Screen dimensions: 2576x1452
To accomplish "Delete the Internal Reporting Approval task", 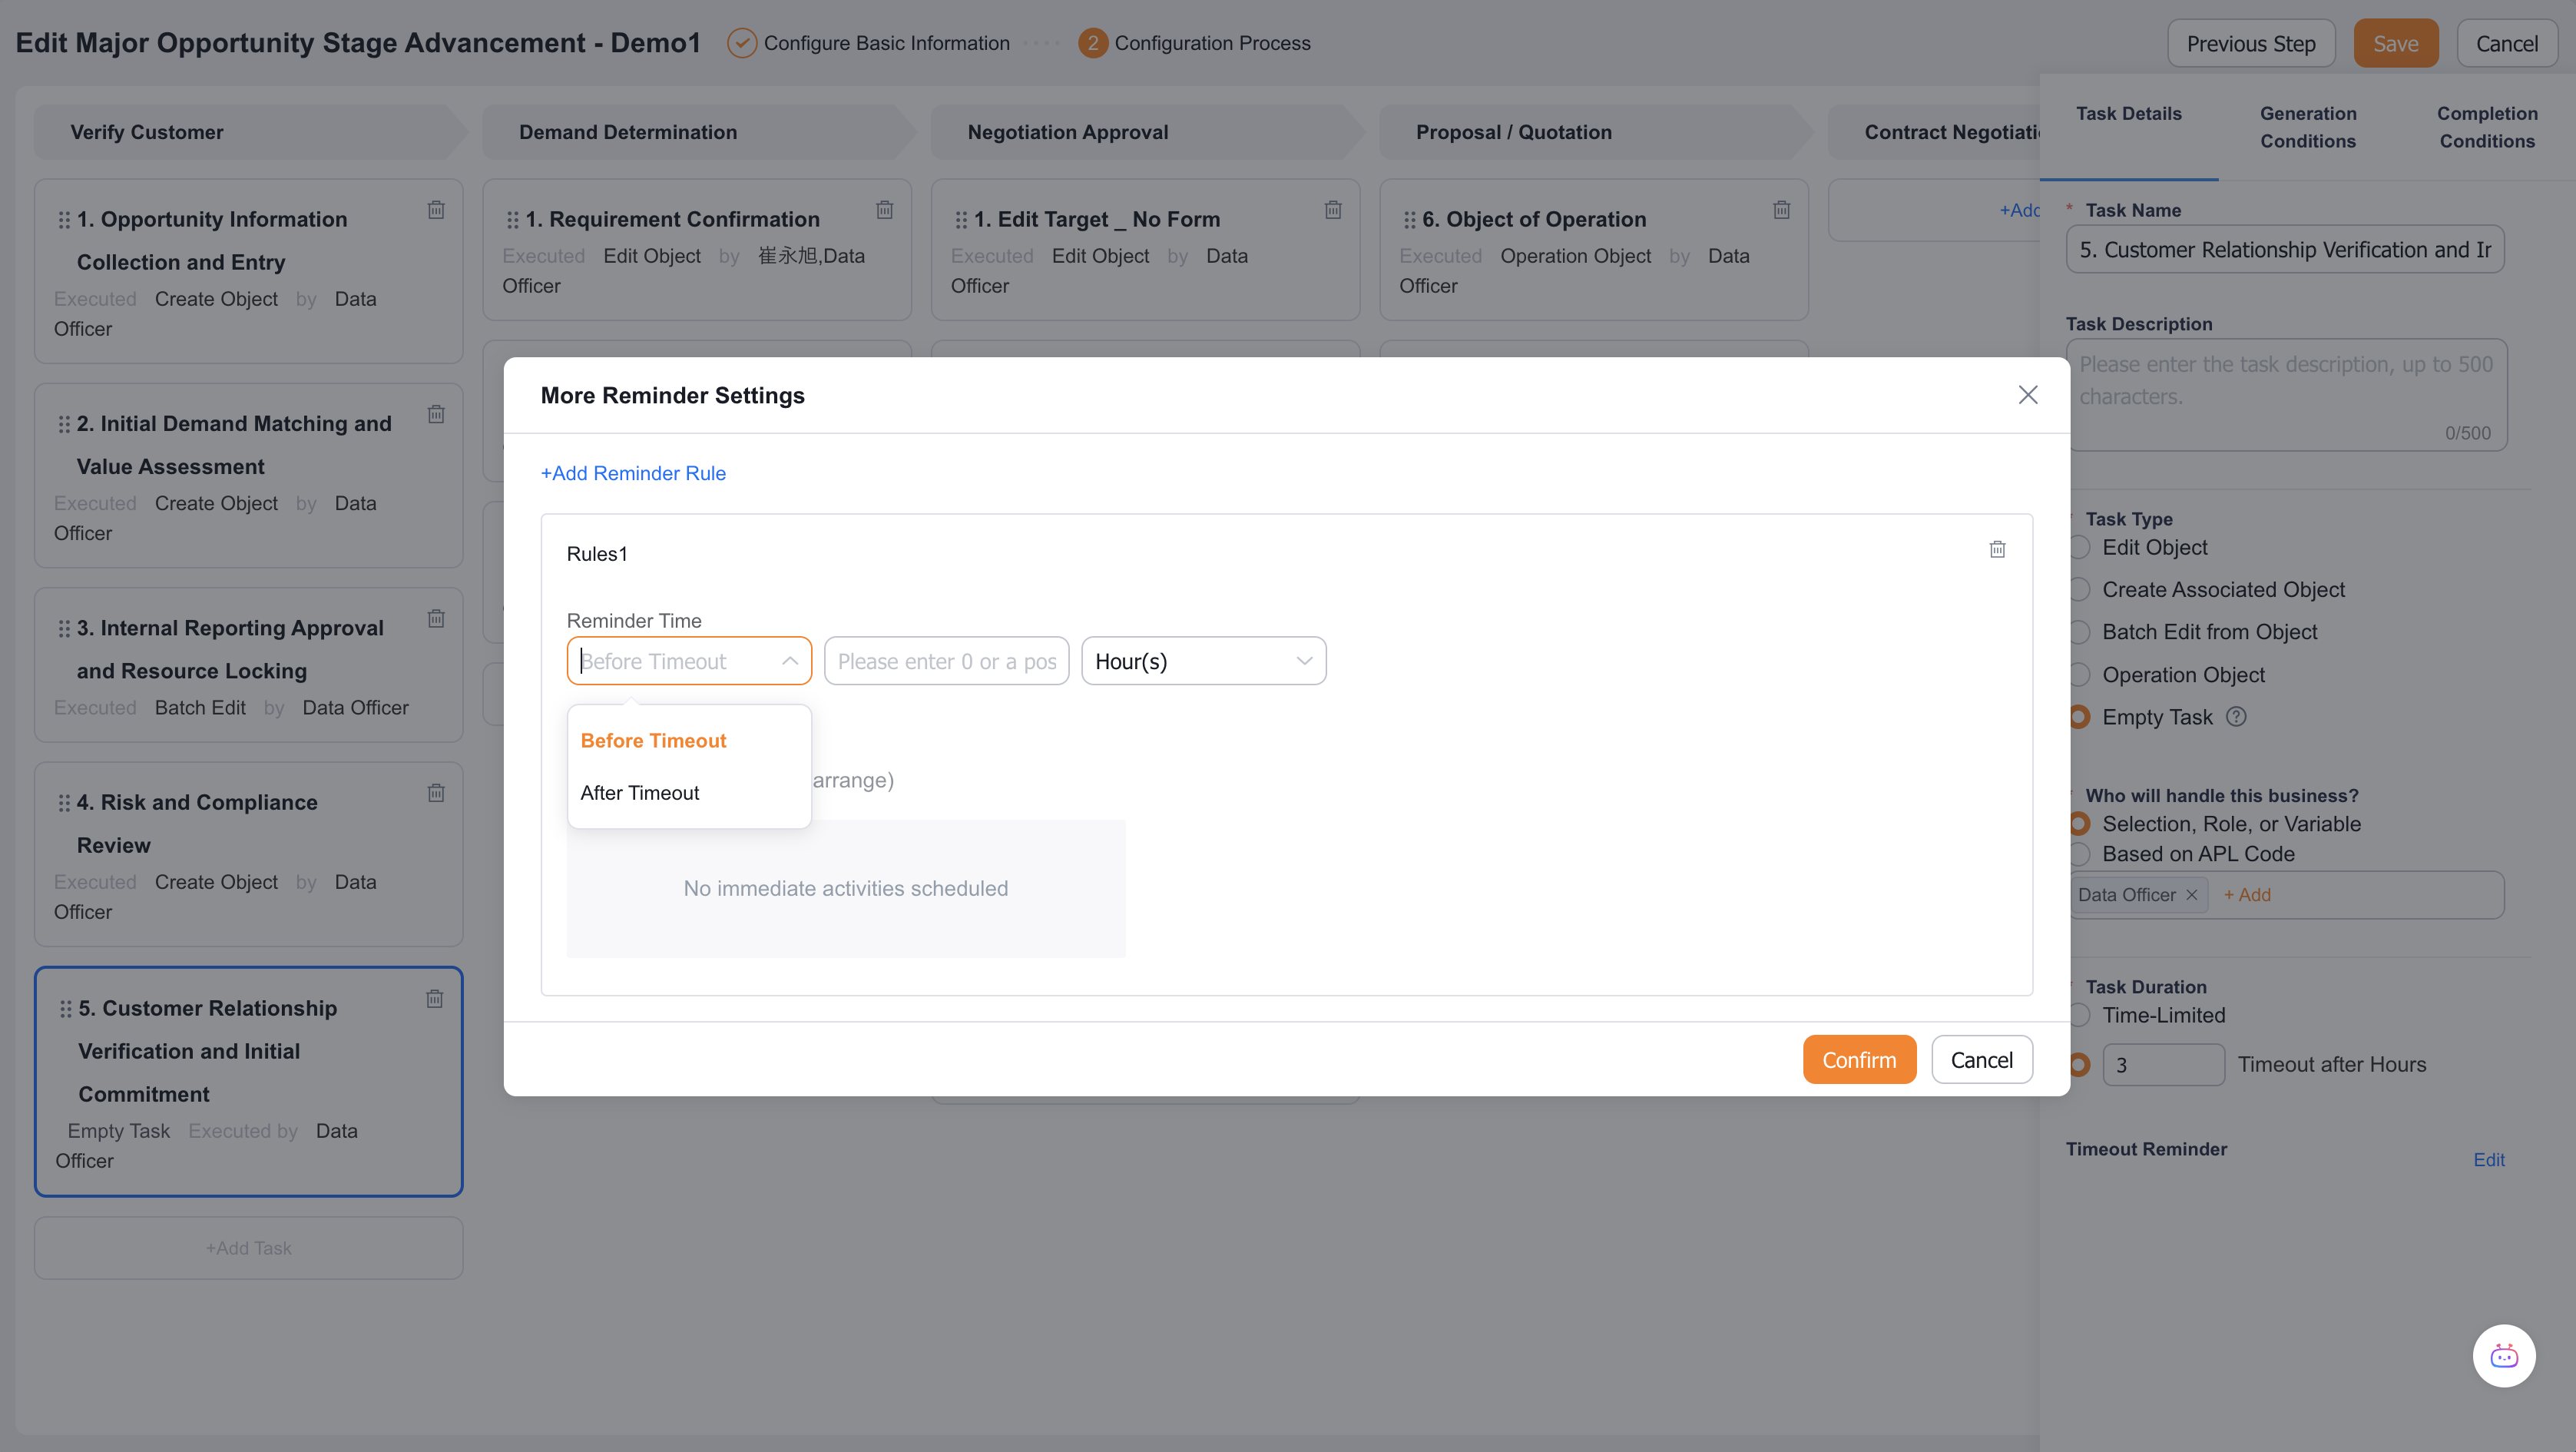I will click(x=436, y=619).
